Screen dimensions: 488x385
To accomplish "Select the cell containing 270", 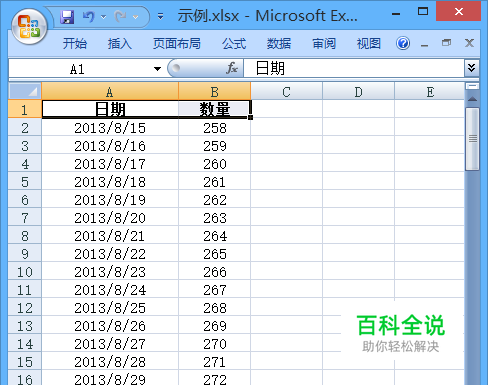I will point(214,344).
